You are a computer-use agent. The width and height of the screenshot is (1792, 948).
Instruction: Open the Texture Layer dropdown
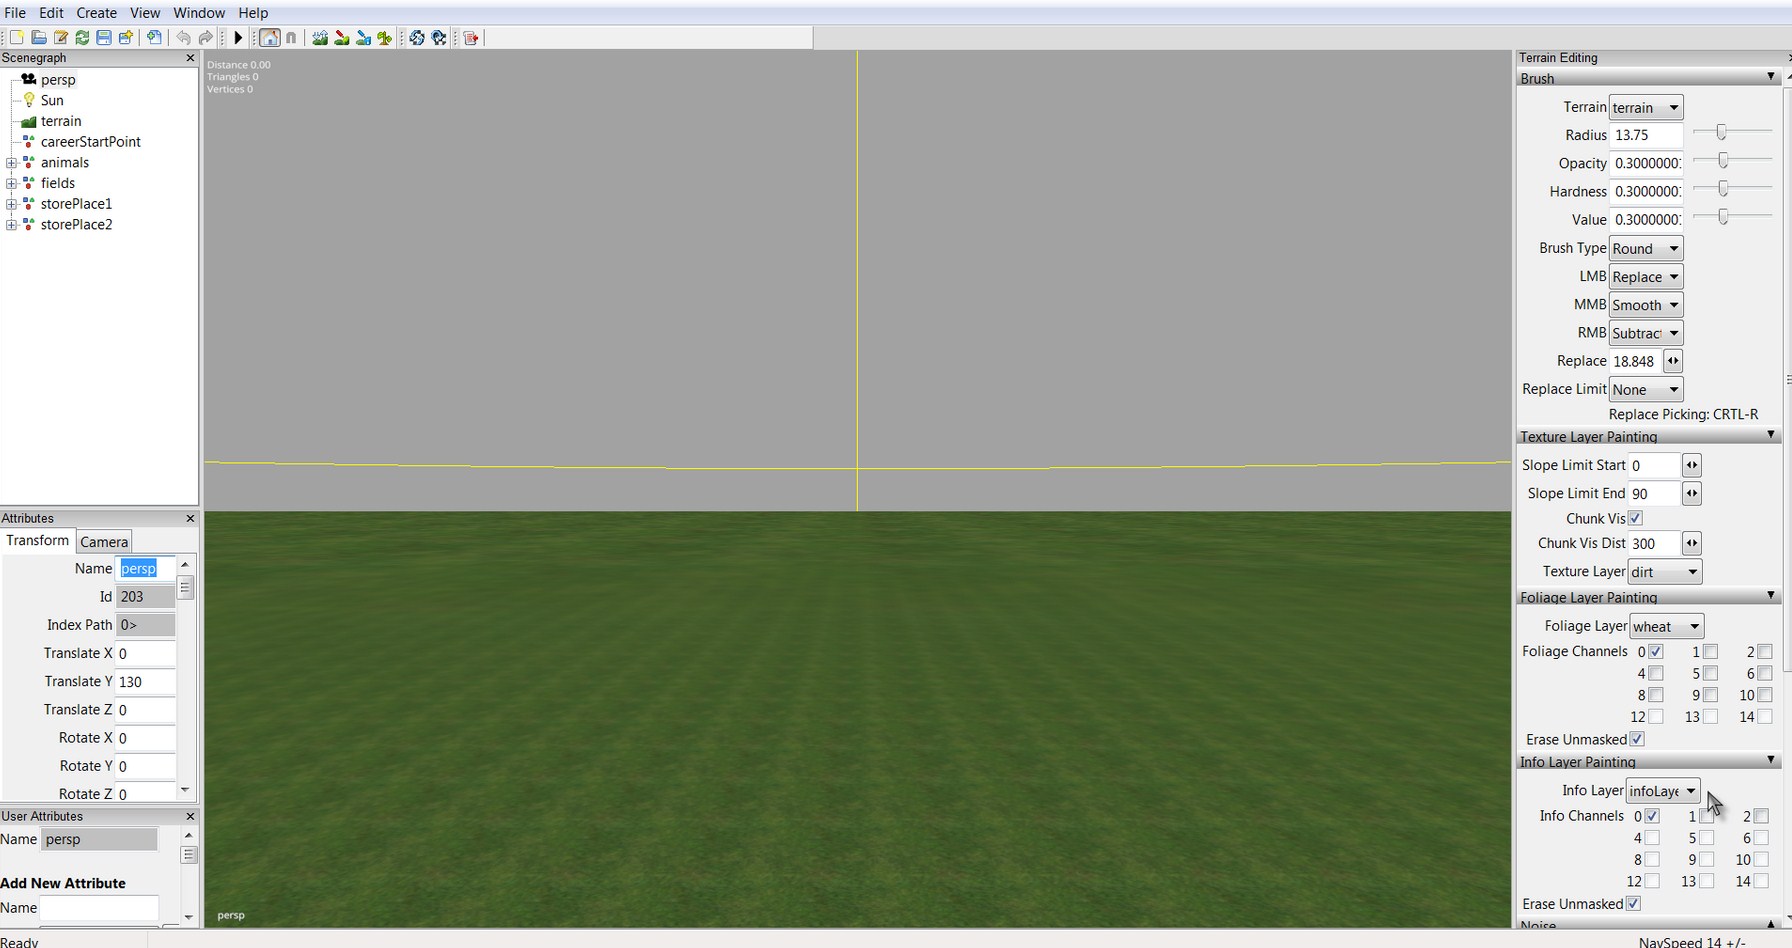pyautogui.click(x=1664, y=572)
